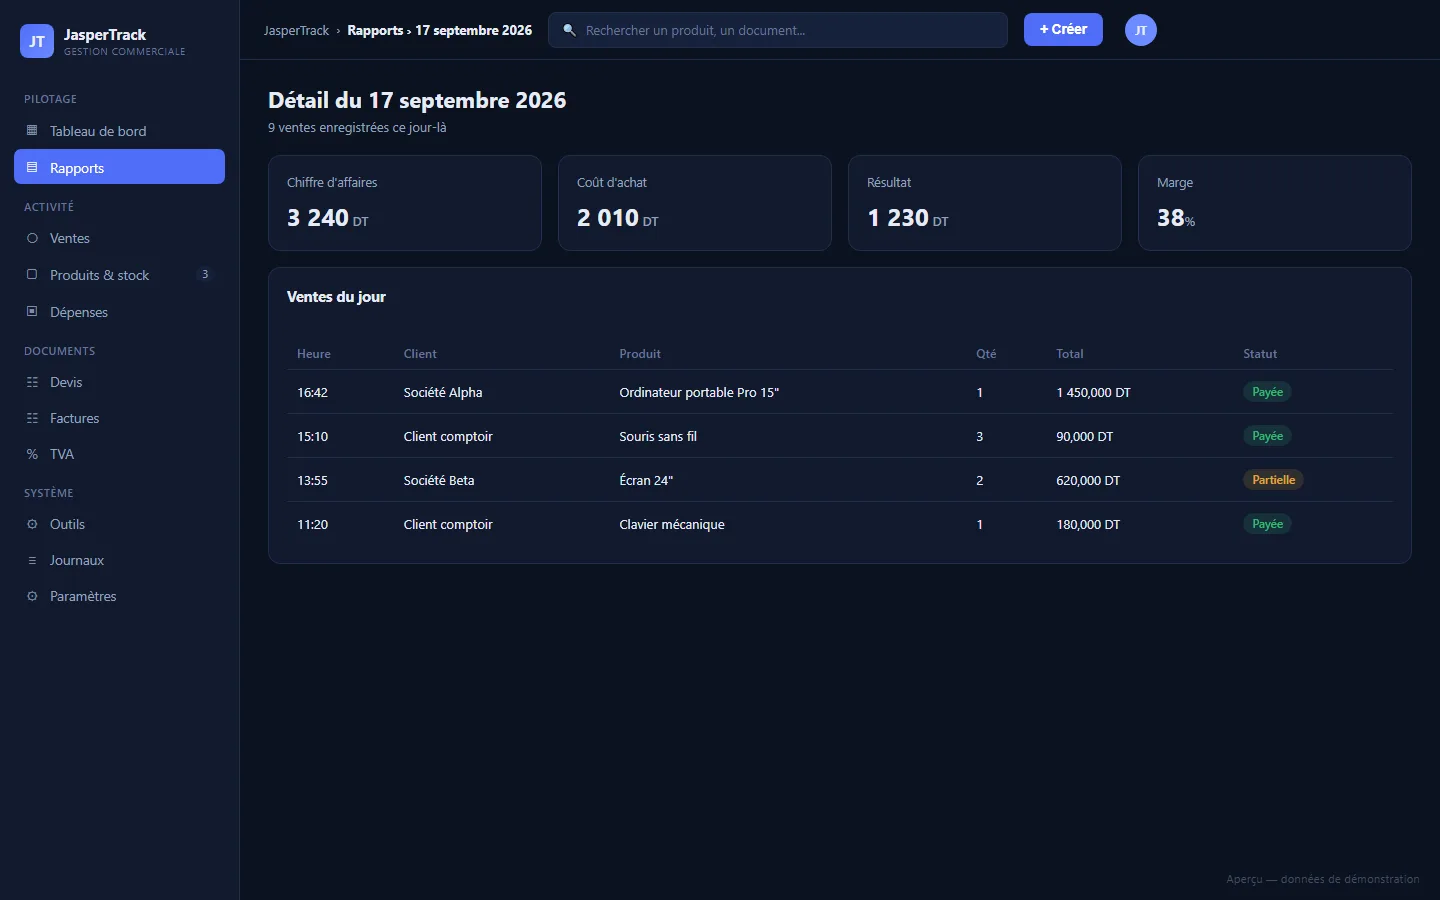1440x900 pixels.
Task: Click the Société Beta client cell
Action: tap(439, 480)
